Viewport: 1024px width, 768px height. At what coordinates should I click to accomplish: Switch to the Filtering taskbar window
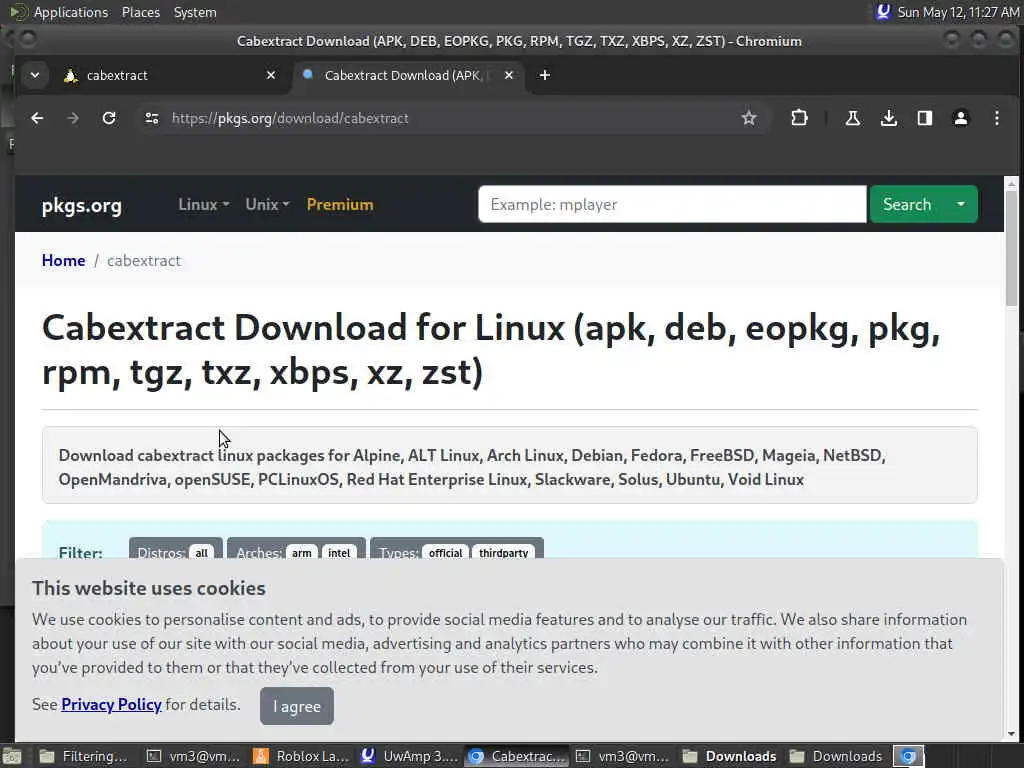click(x=83, y=756)
